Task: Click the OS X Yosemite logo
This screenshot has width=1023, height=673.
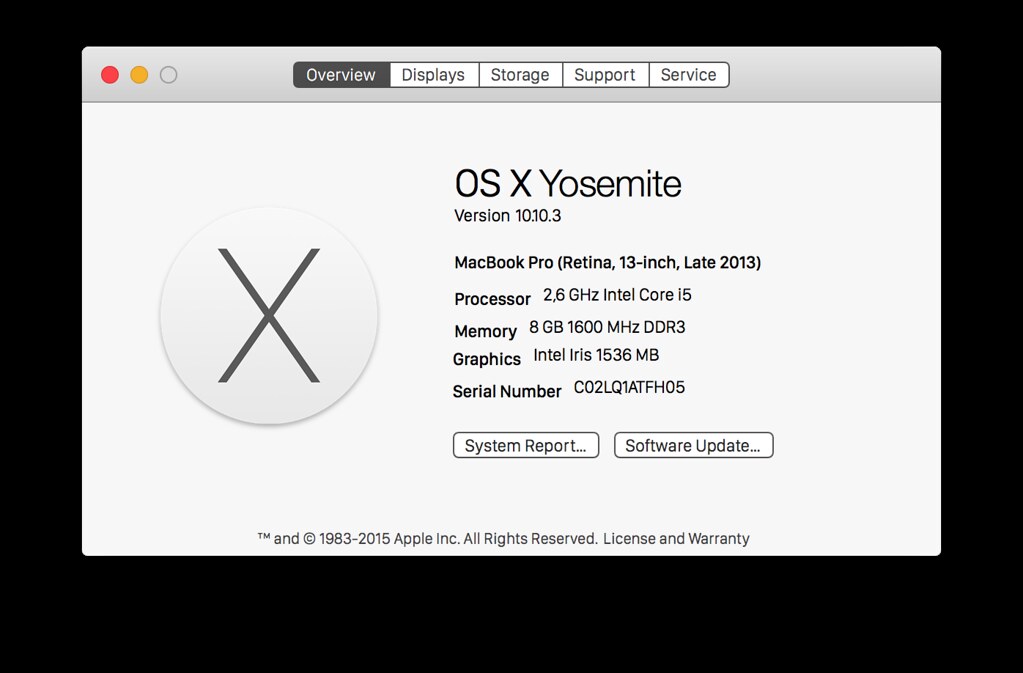Action: [x=269, y=316]
